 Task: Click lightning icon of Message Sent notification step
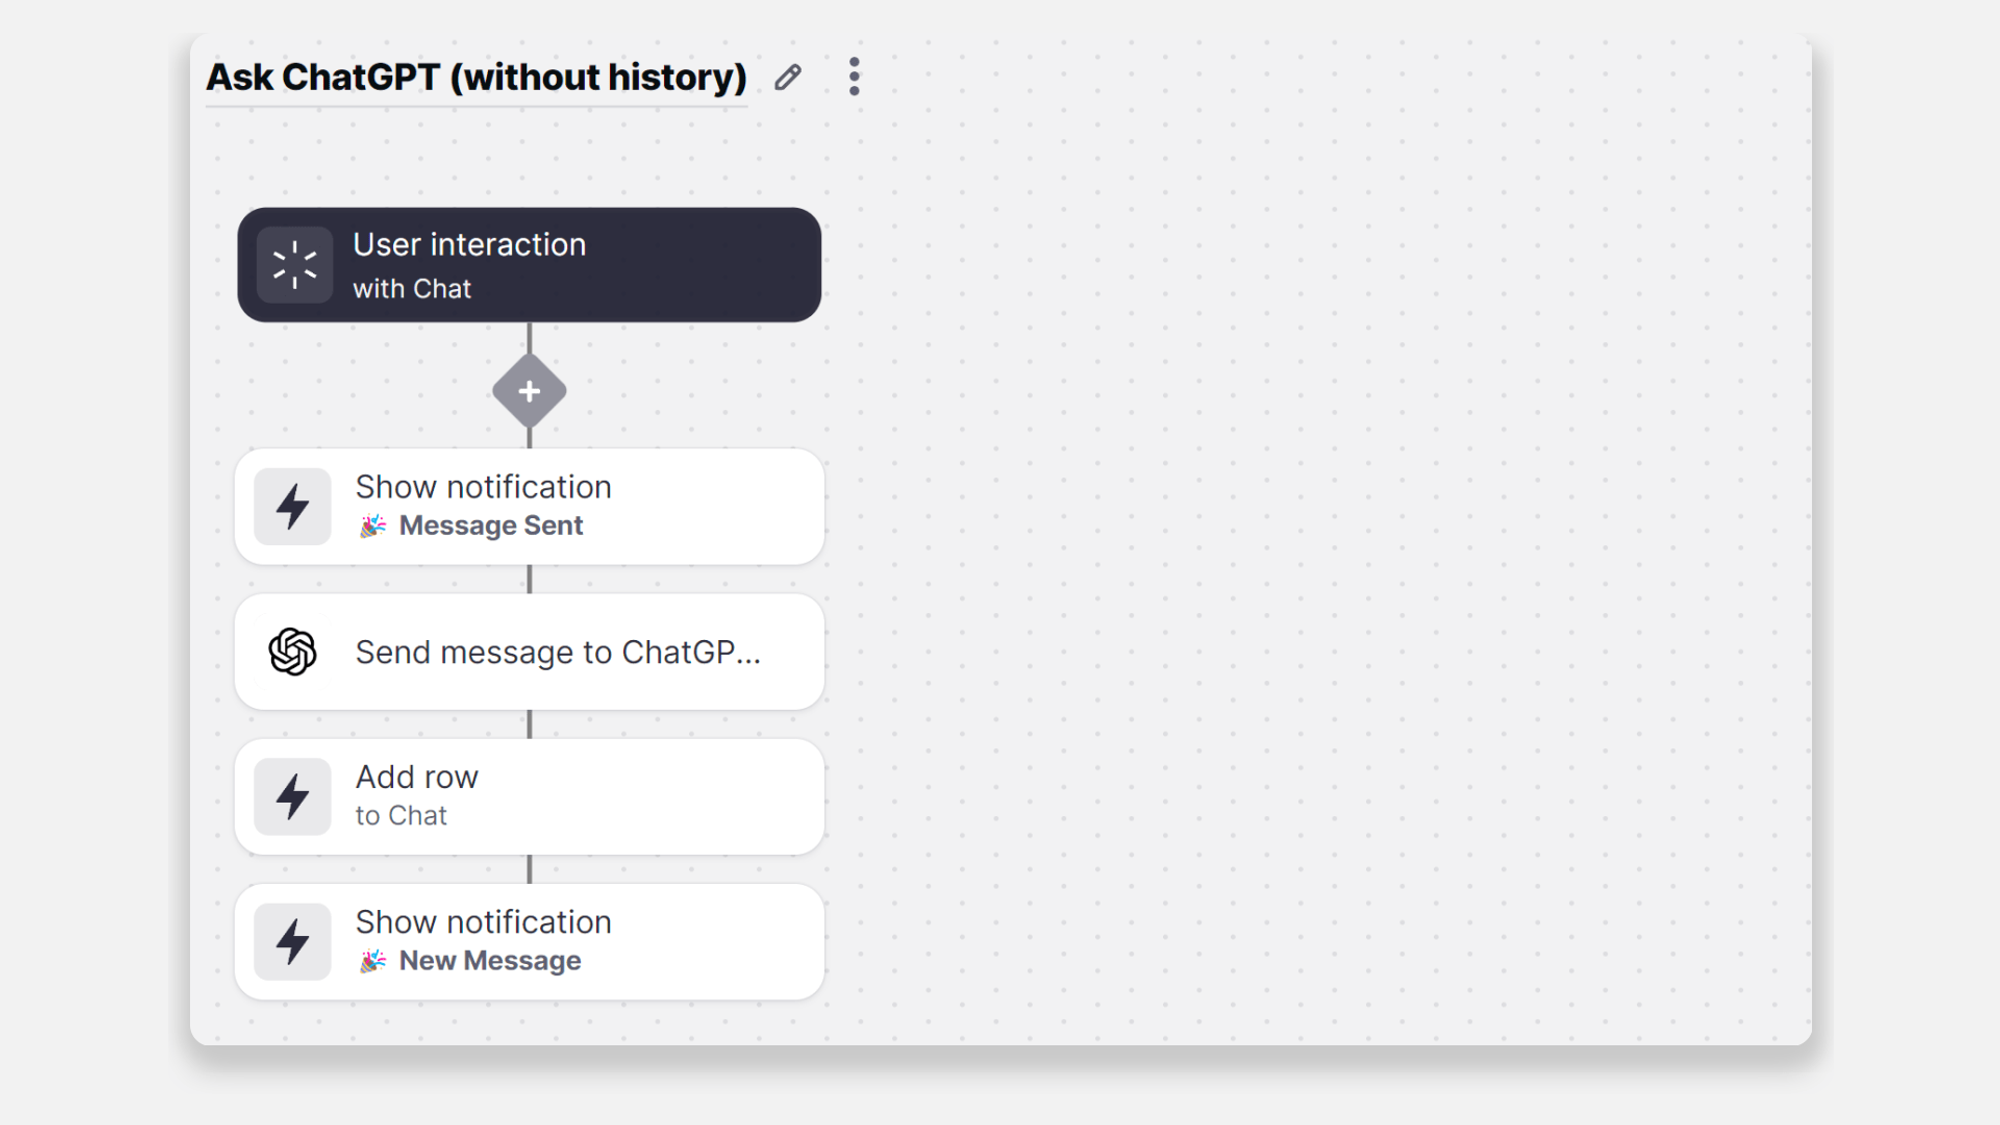coord(292,506)
